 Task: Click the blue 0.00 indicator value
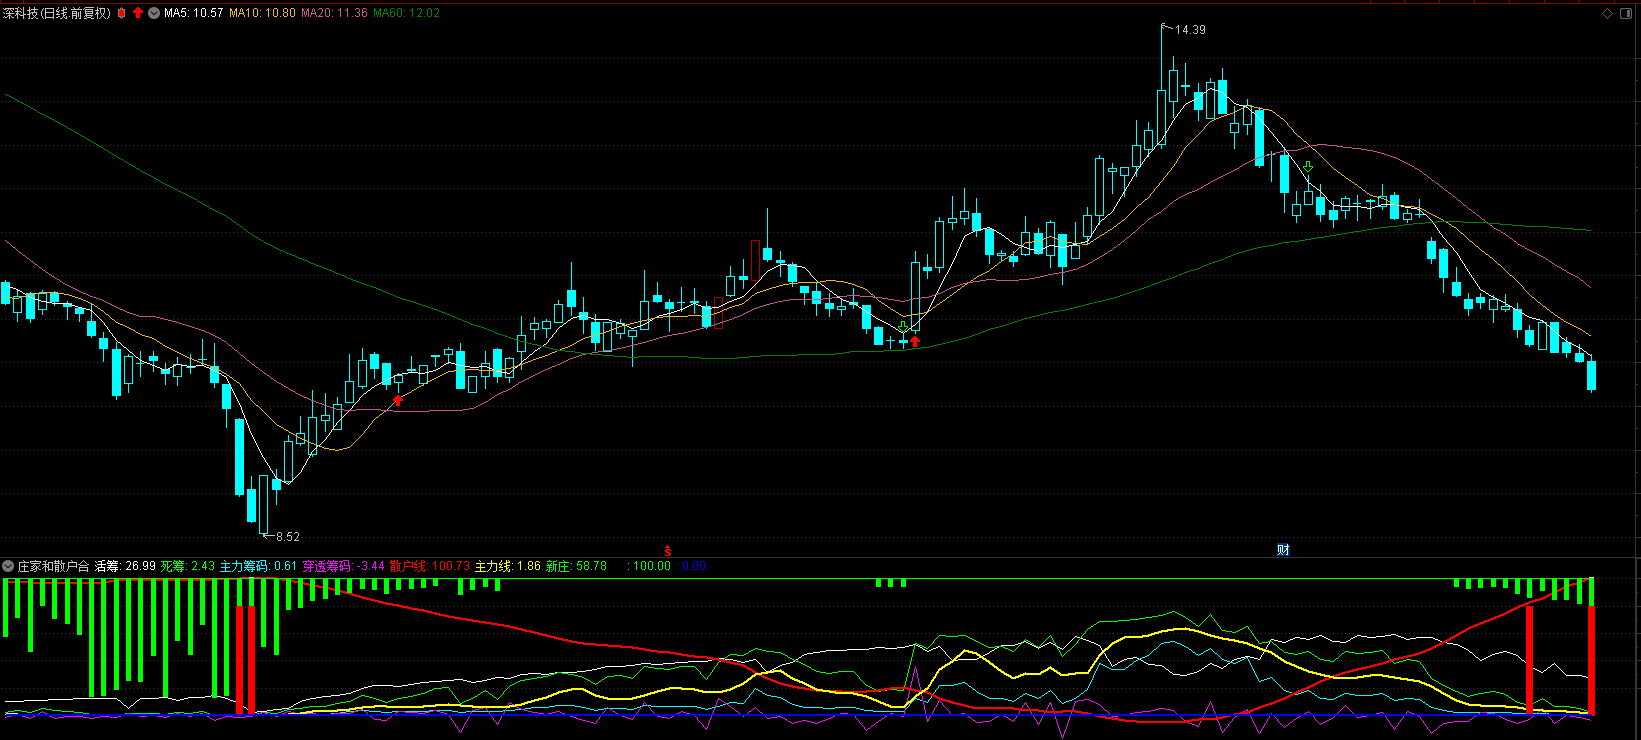[x=694, y=566]
